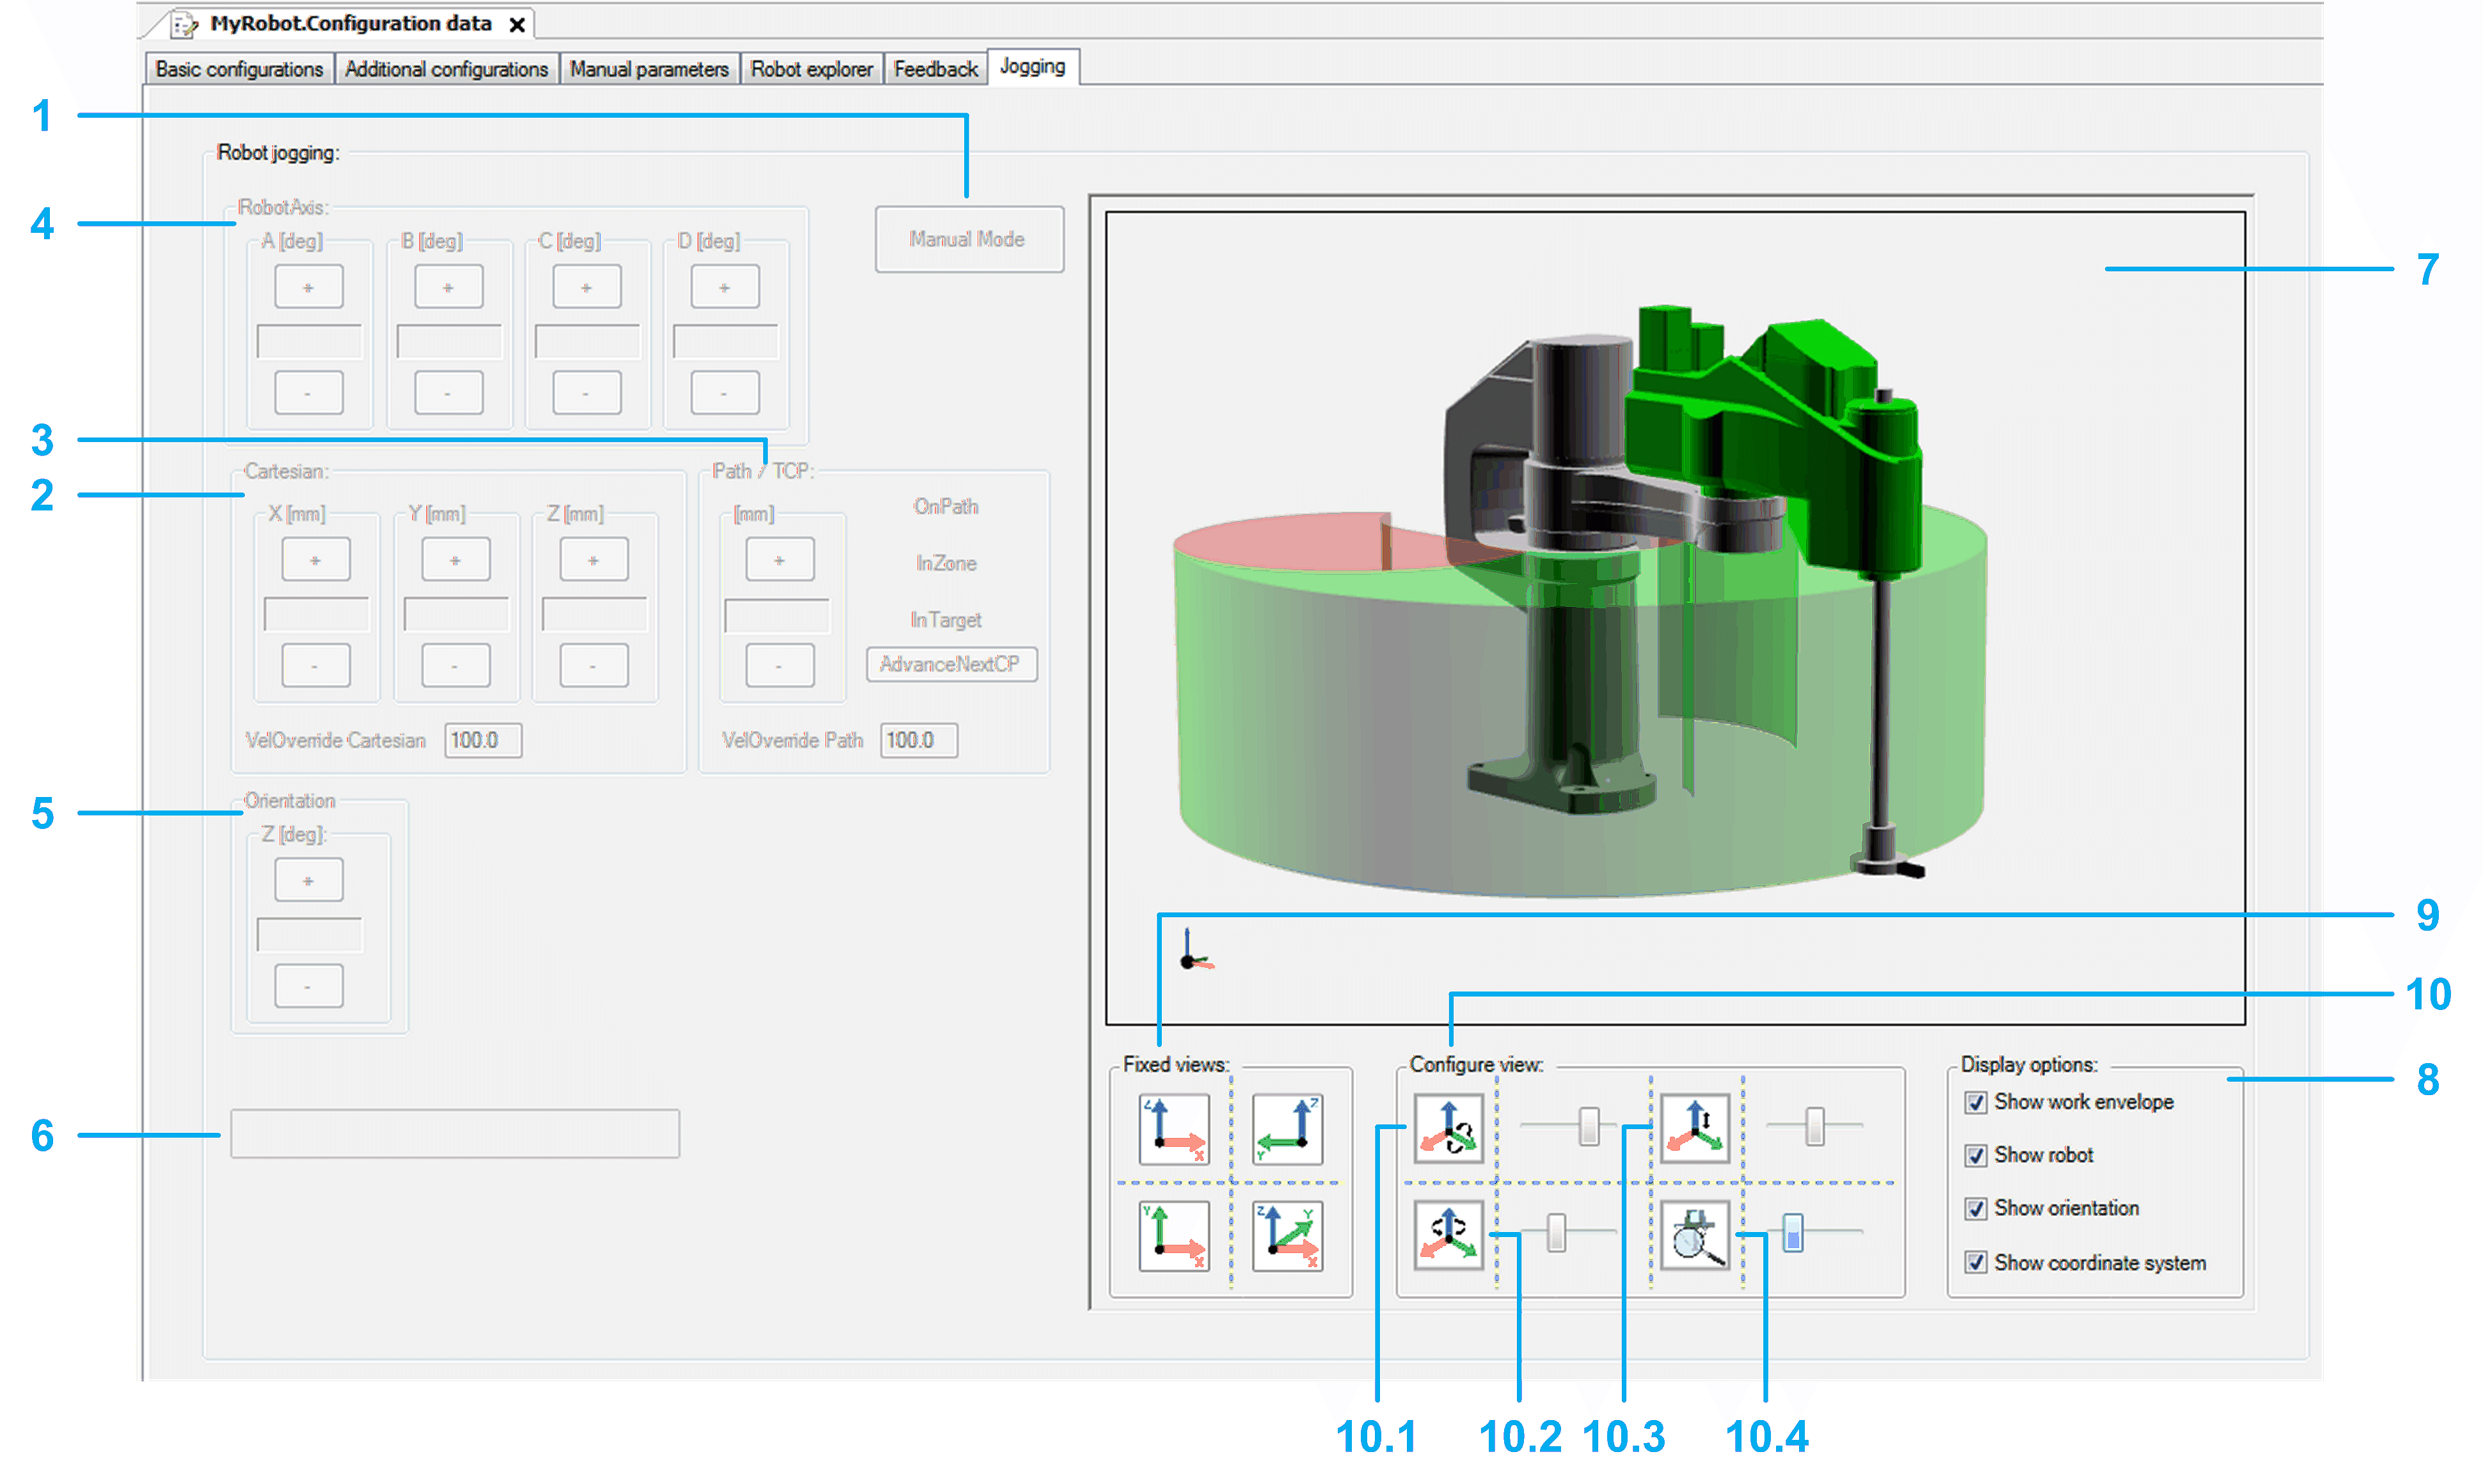Click Path/TCP plus button

pyautogui.click(x=780, y=560)
